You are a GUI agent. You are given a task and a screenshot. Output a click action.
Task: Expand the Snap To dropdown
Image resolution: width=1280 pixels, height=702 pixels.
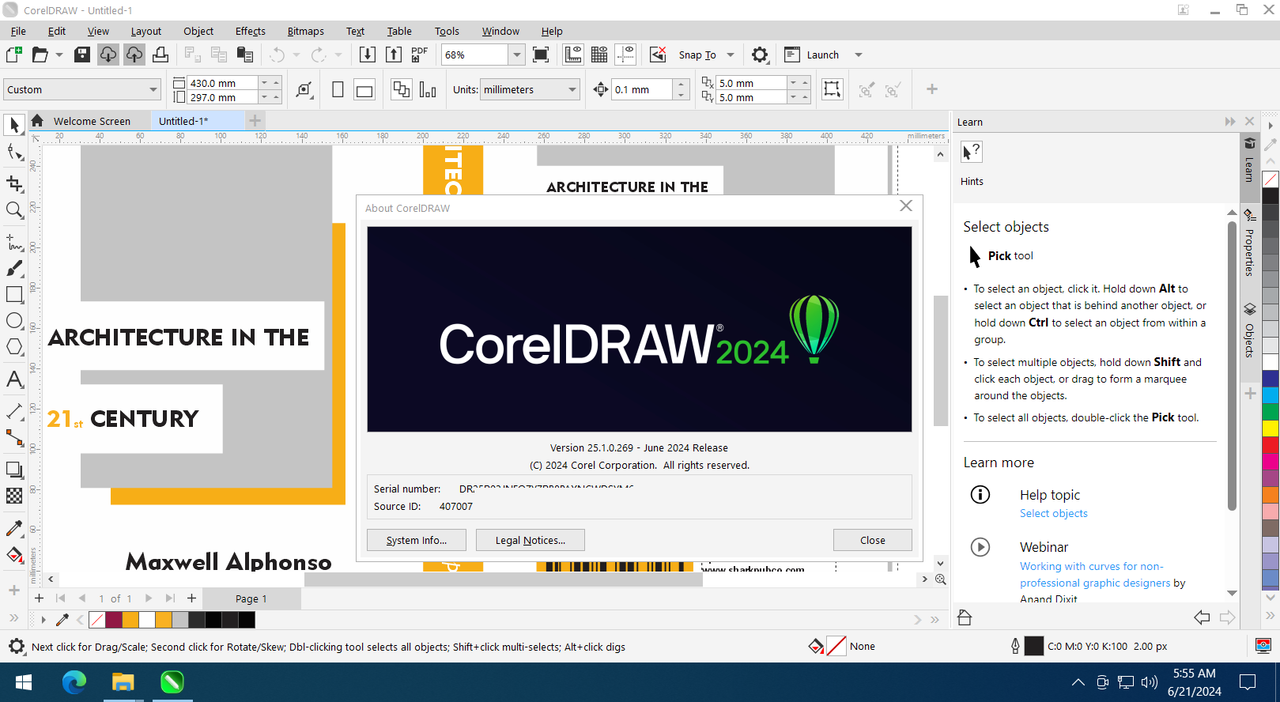(730, 55)
